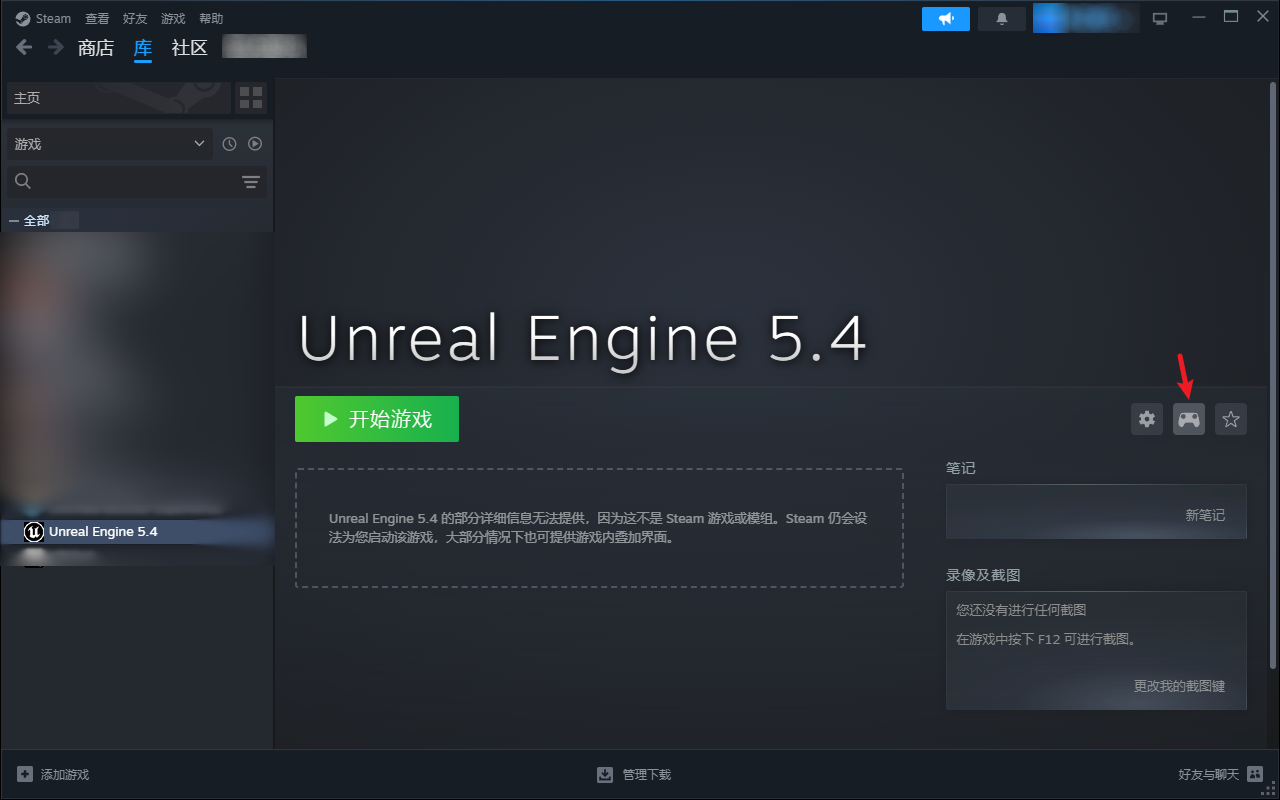Image resolution: width=1280 pixels, height=800 pixels.
Task: Click the Unreal Engine logo icon in list
Action: [x=34, y=531]
